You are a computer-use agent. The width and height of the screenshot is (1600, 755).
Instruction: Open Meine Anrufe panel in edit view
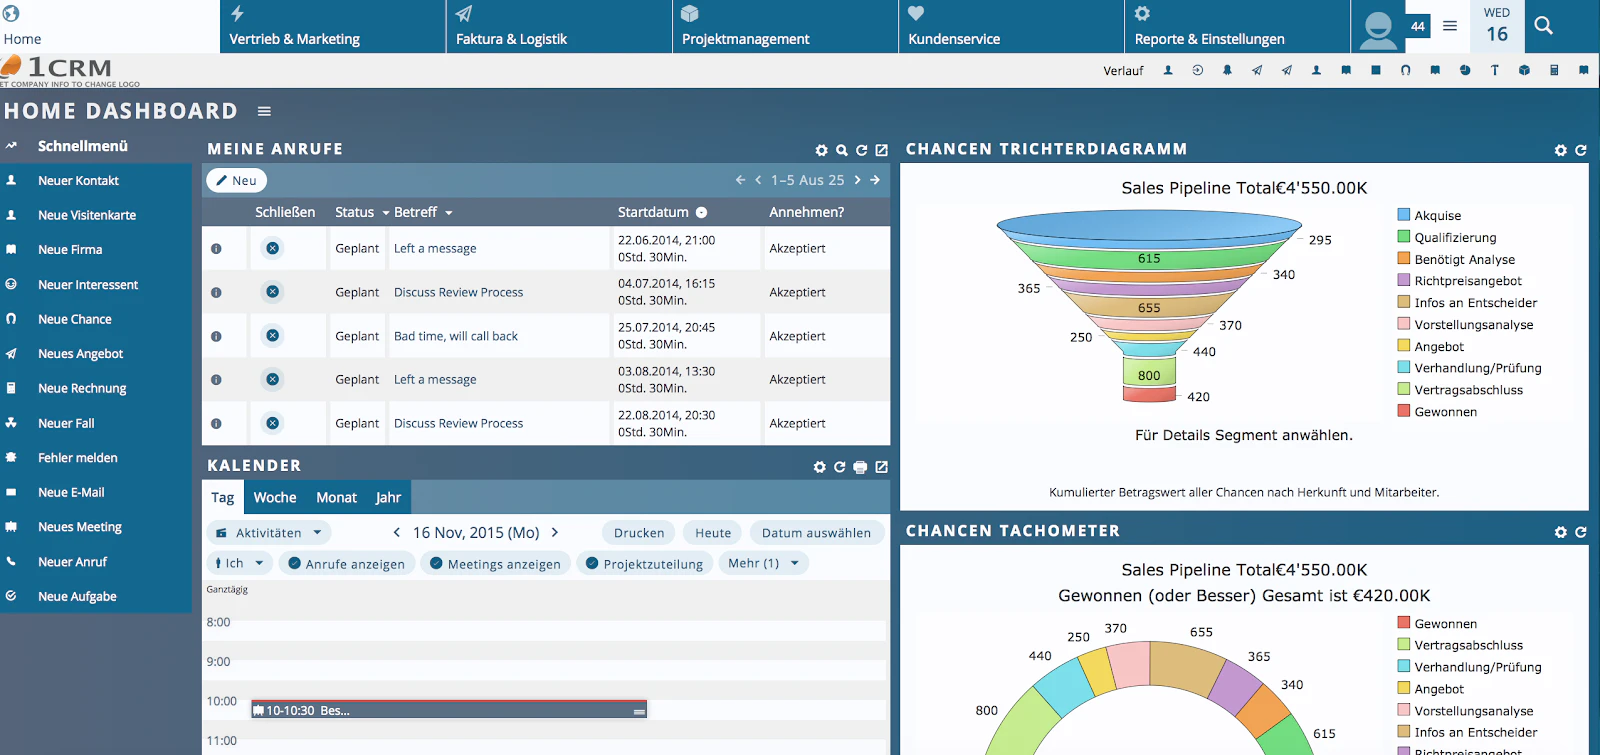click(881, 150)
